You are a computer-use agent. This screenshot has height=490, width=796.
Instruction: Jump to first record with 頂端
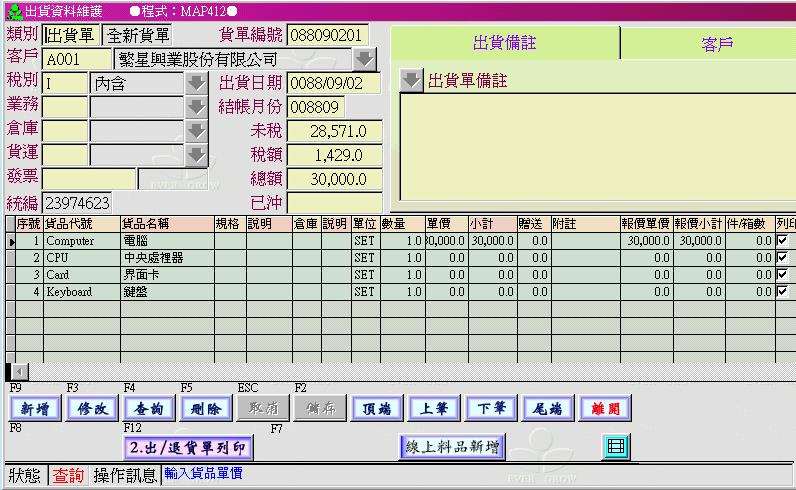(376, 408)
